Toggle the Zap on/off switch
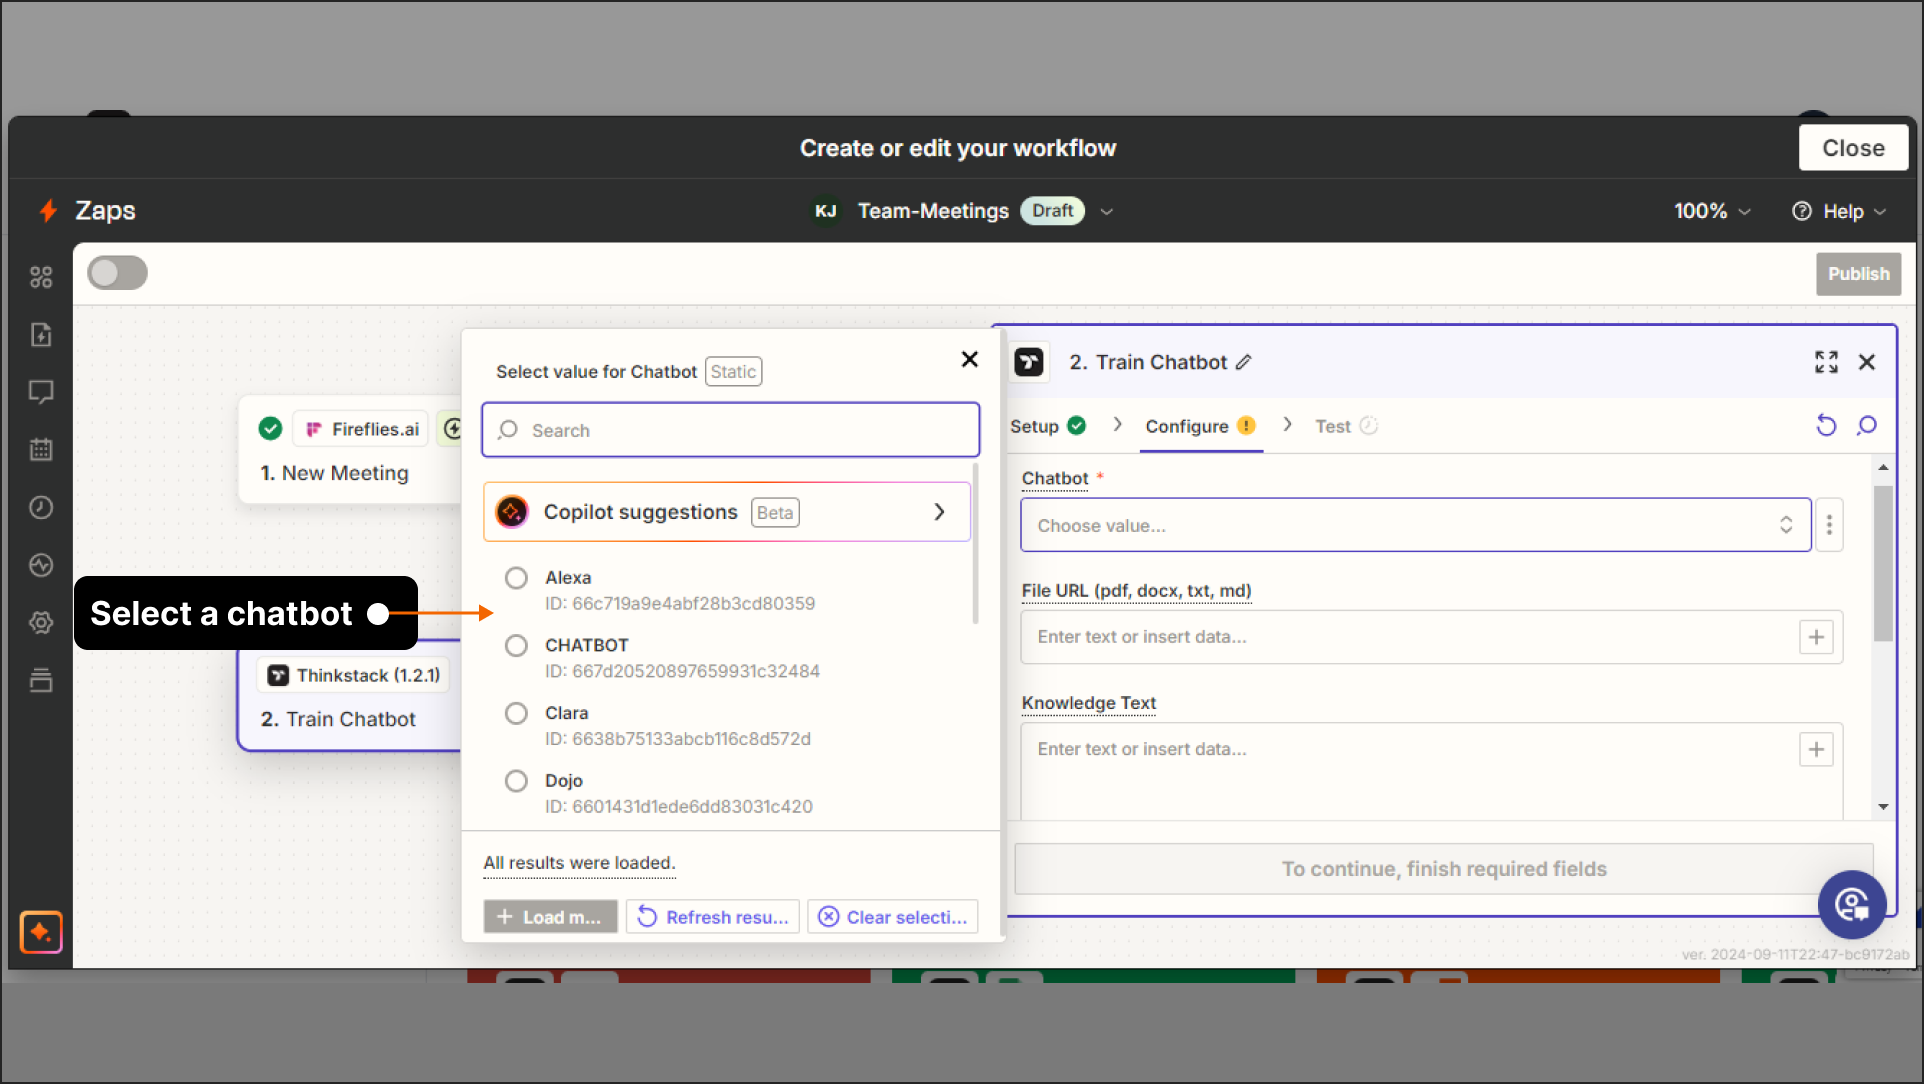Image resolution: width=1924 pixels, height=1084 pixels. point(117,273)
